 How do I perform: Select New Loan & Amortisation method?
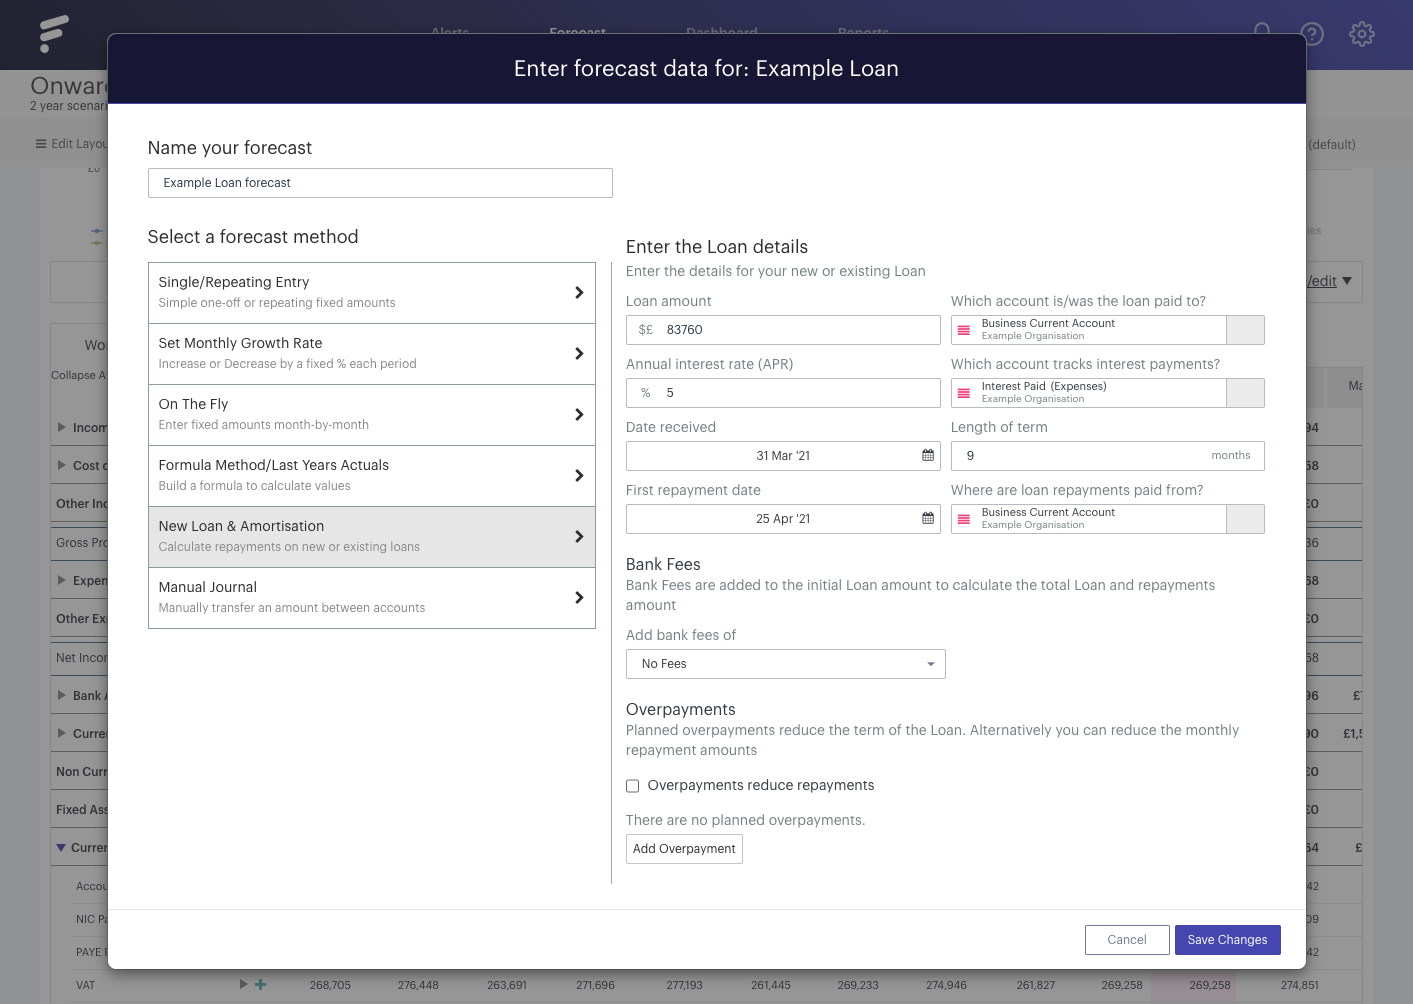pyautogui.click(x=372, y=537)
